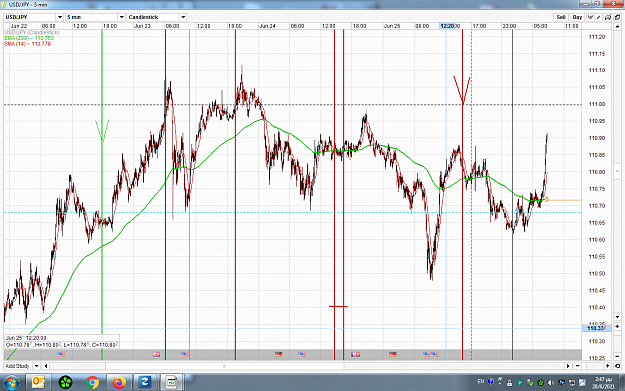Click the EMA (200) legend label
Screen dimensions: 625x391
click(x=29, y=38)
